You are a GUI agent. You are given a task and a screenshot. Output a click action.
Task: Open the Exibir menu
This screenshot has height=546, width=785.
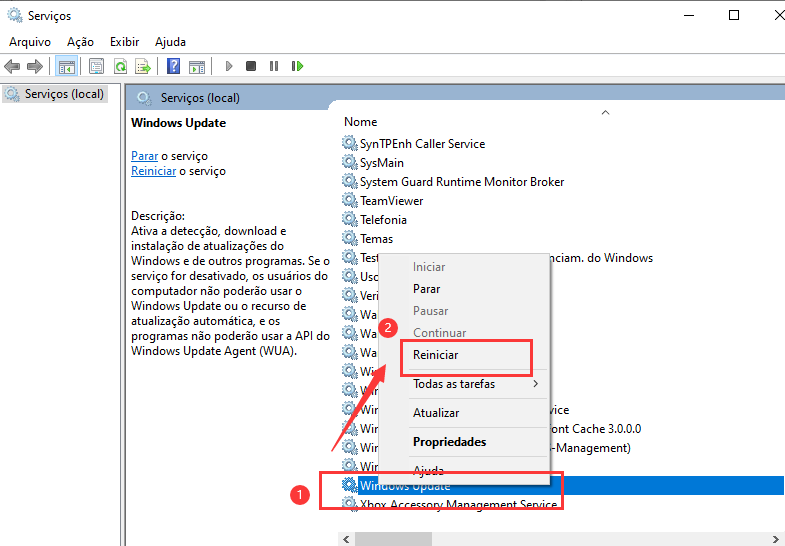pyautogui.click(x=125, y=41)
